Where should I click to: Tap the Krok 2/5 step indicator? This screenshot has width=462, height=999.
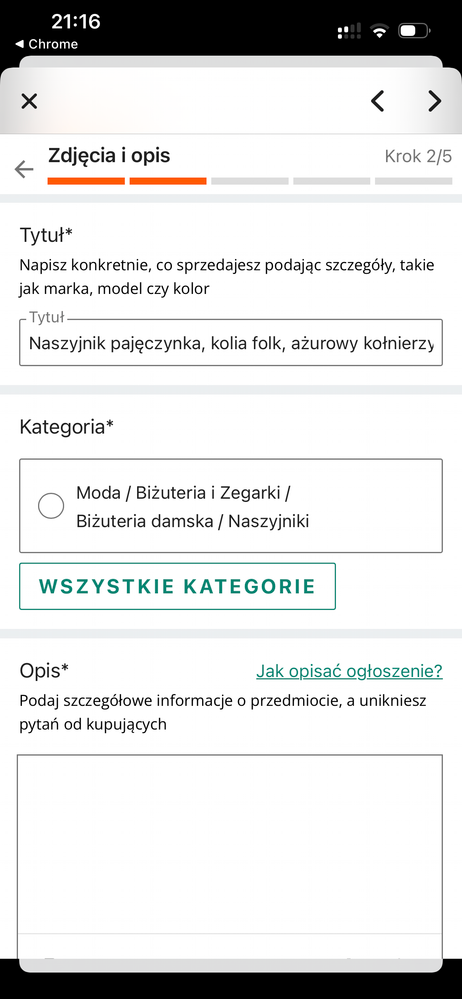tap(418, 156)
